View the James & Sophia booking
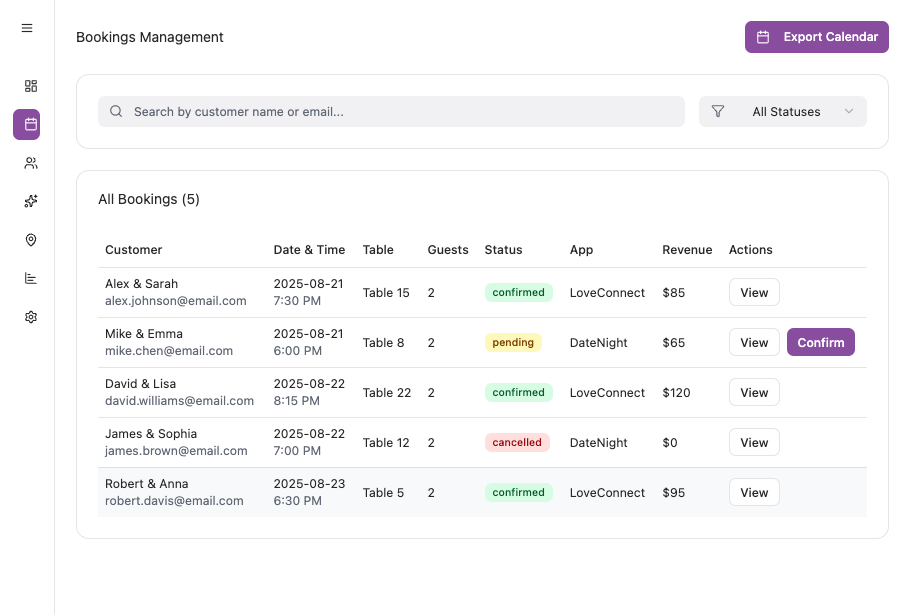Image resolution: width=909 pixels, height=614 pixels. (x=754, y=442)
